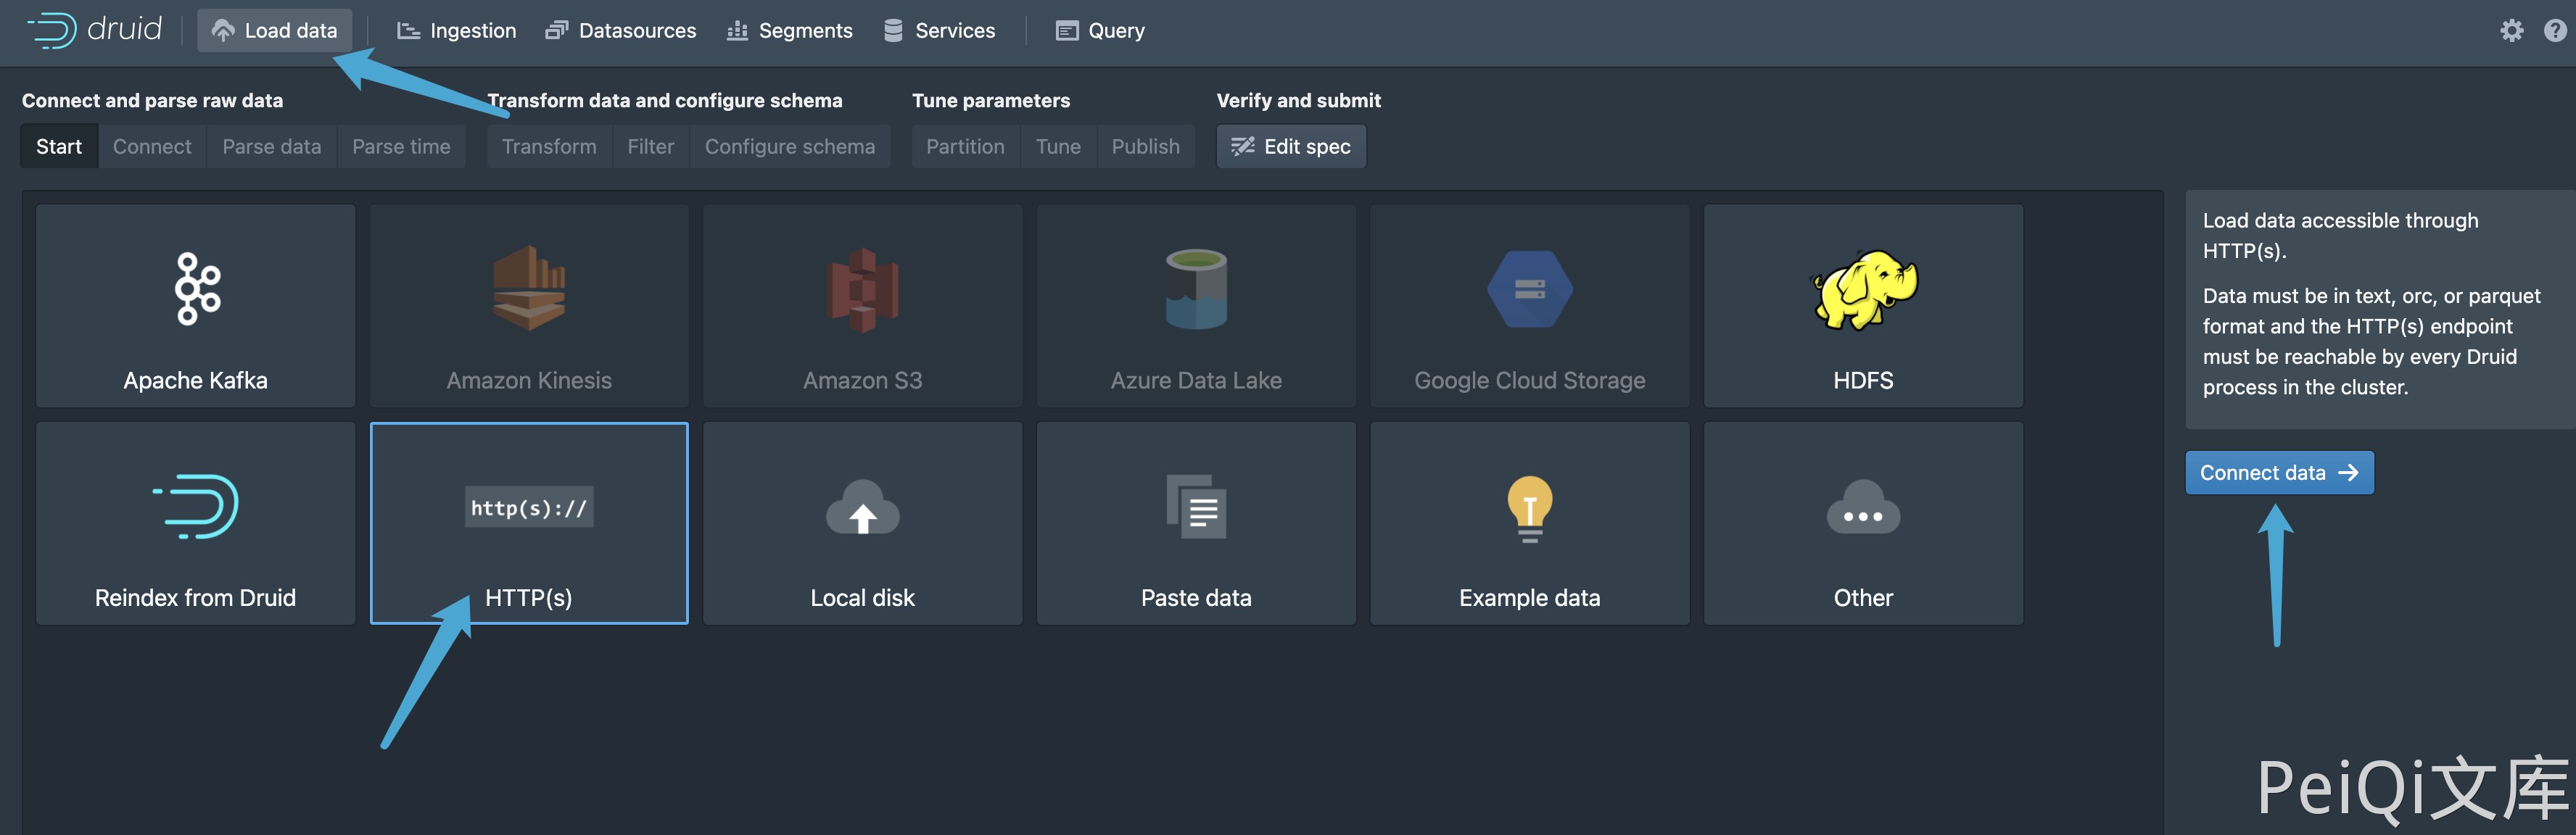Navigate to the Services view

pos(940,31)
